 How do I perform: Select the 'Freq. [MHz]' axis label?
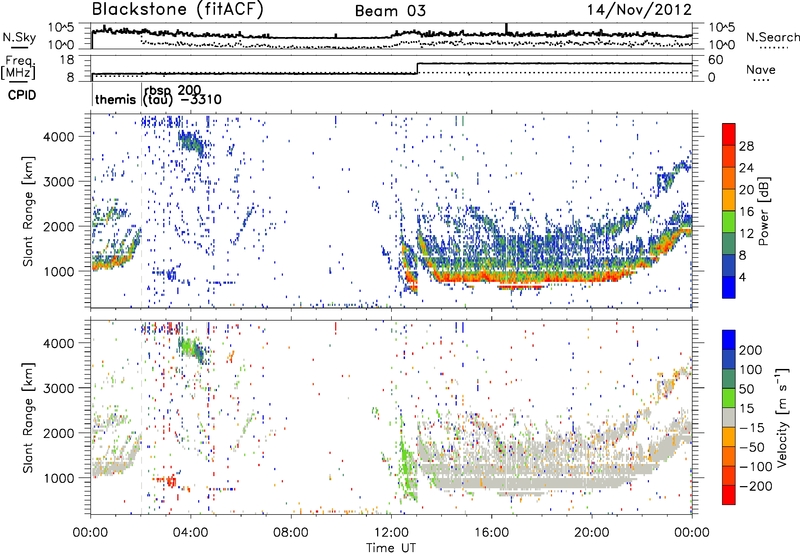tap(18, 67)
